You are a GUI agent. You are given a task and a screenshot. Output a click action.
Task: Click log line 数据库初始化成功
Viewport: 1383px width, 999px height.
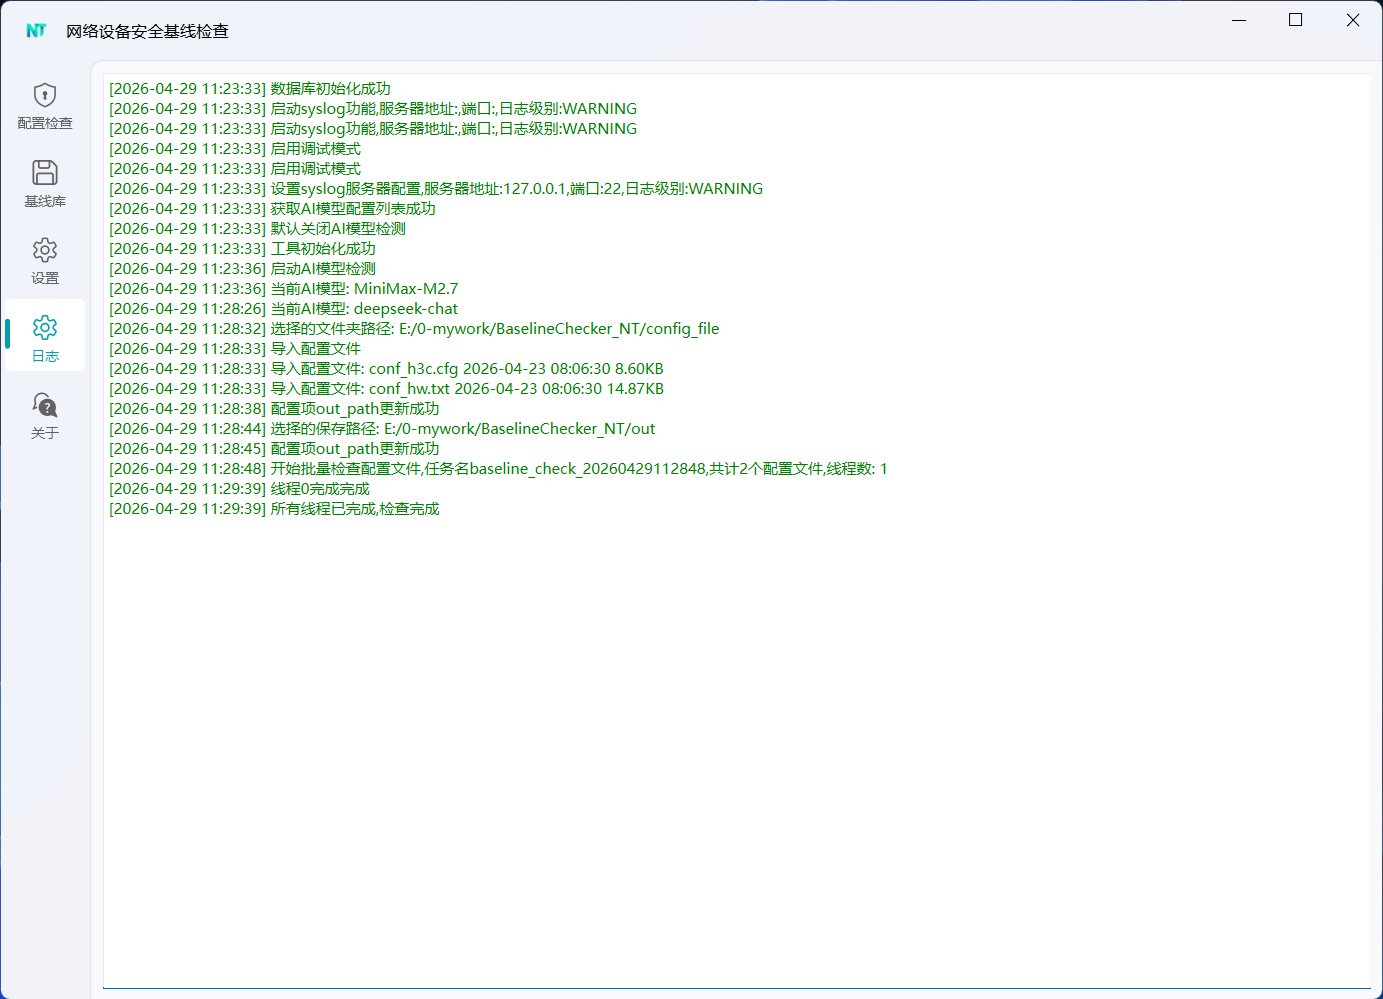(x=250, y=89)
